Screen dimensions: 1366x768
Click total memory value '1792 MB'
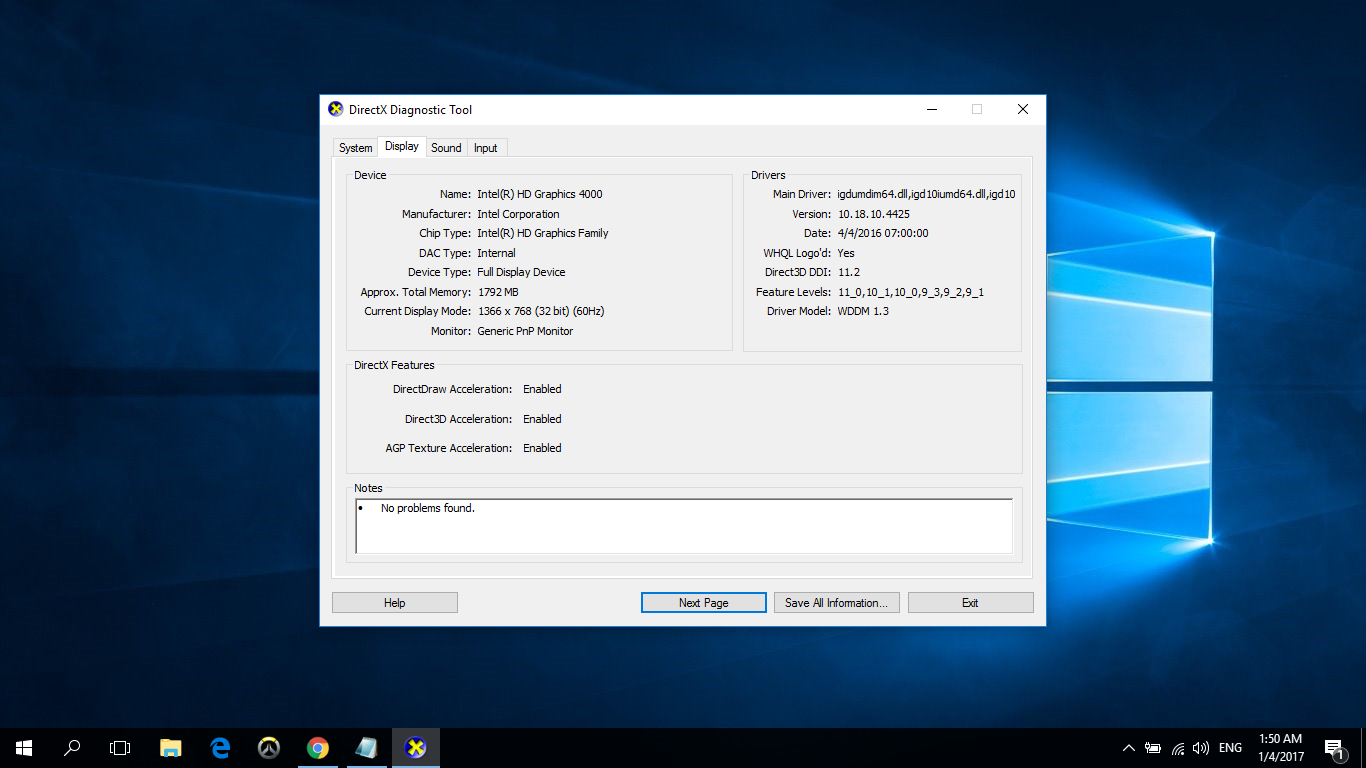point(498,292)
